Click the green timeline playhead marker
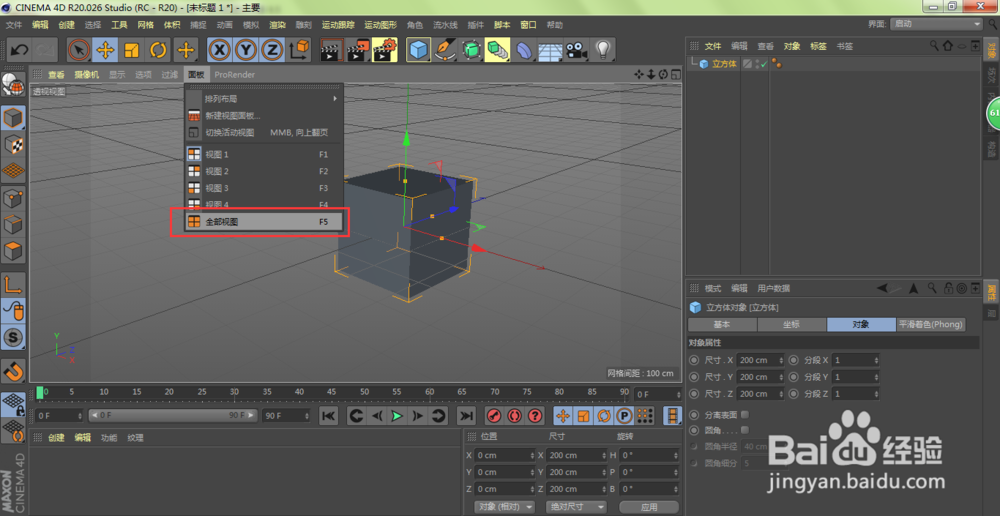 (40, 393)
